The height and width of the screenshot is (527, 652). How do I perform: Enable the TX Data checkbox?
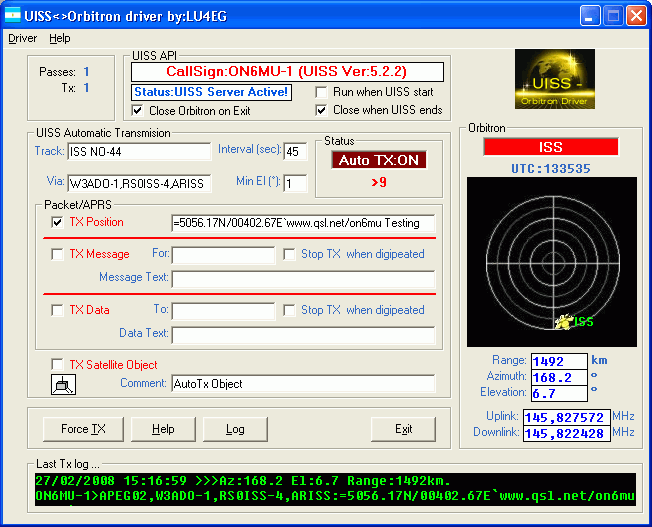[x=57, y=310]
